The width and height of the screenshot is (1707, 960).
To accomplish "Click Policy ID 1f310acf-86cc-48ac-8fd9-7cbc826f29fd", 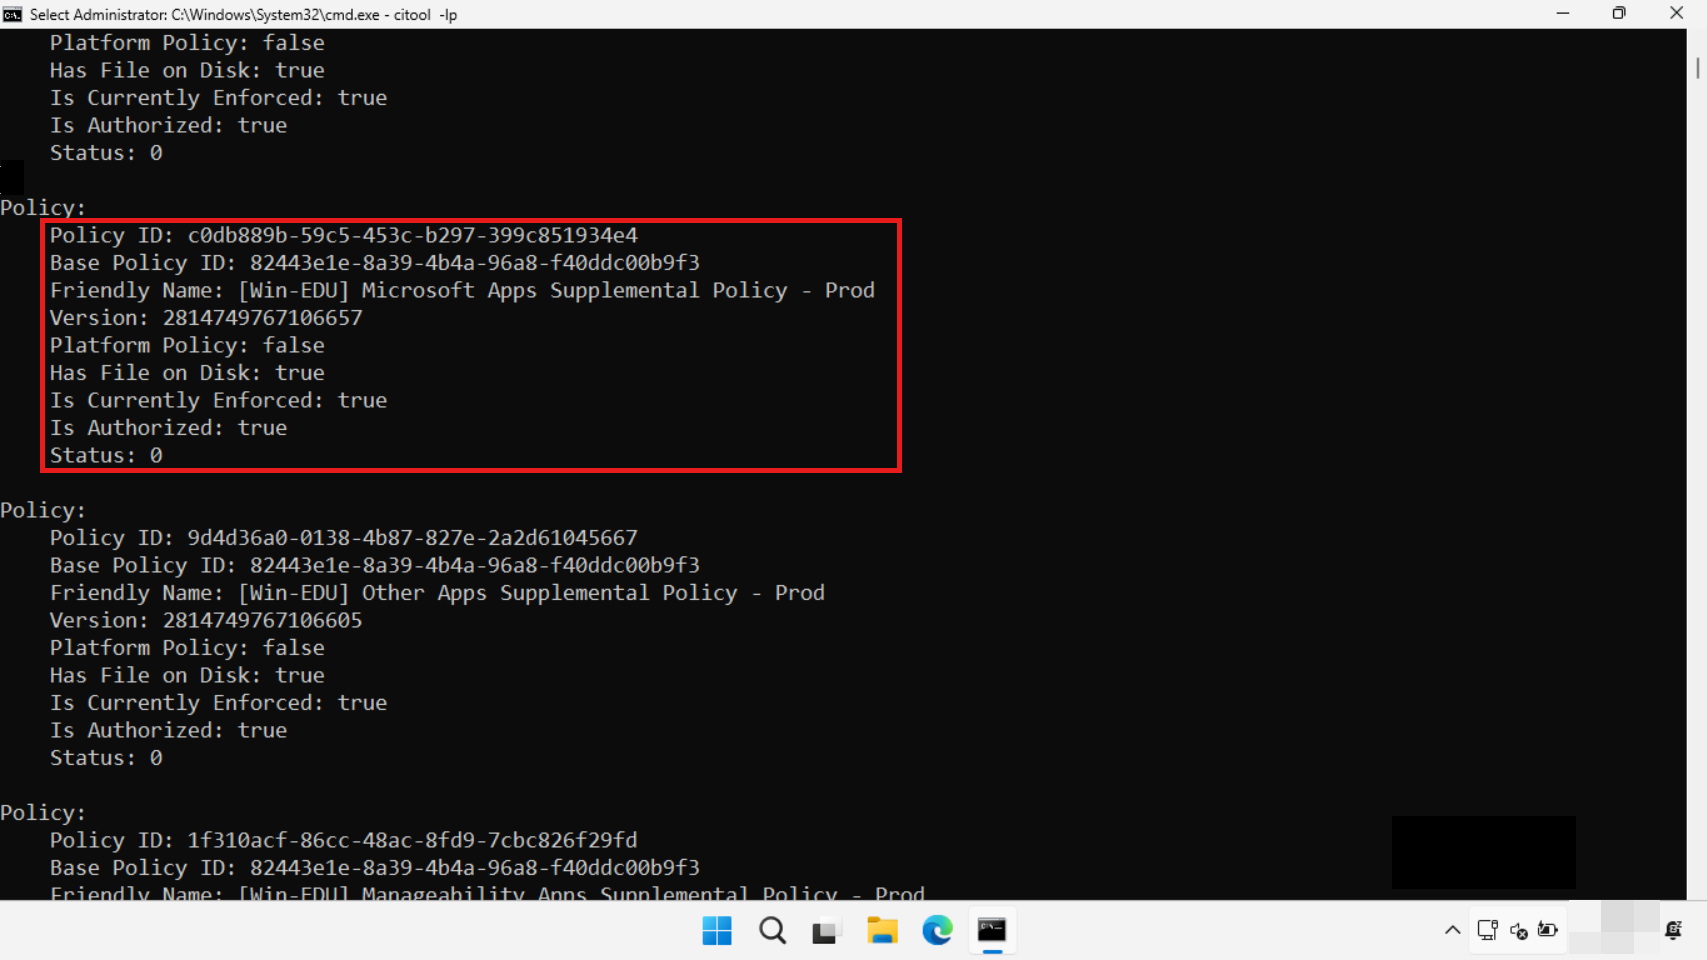I will tap(344, 840).
